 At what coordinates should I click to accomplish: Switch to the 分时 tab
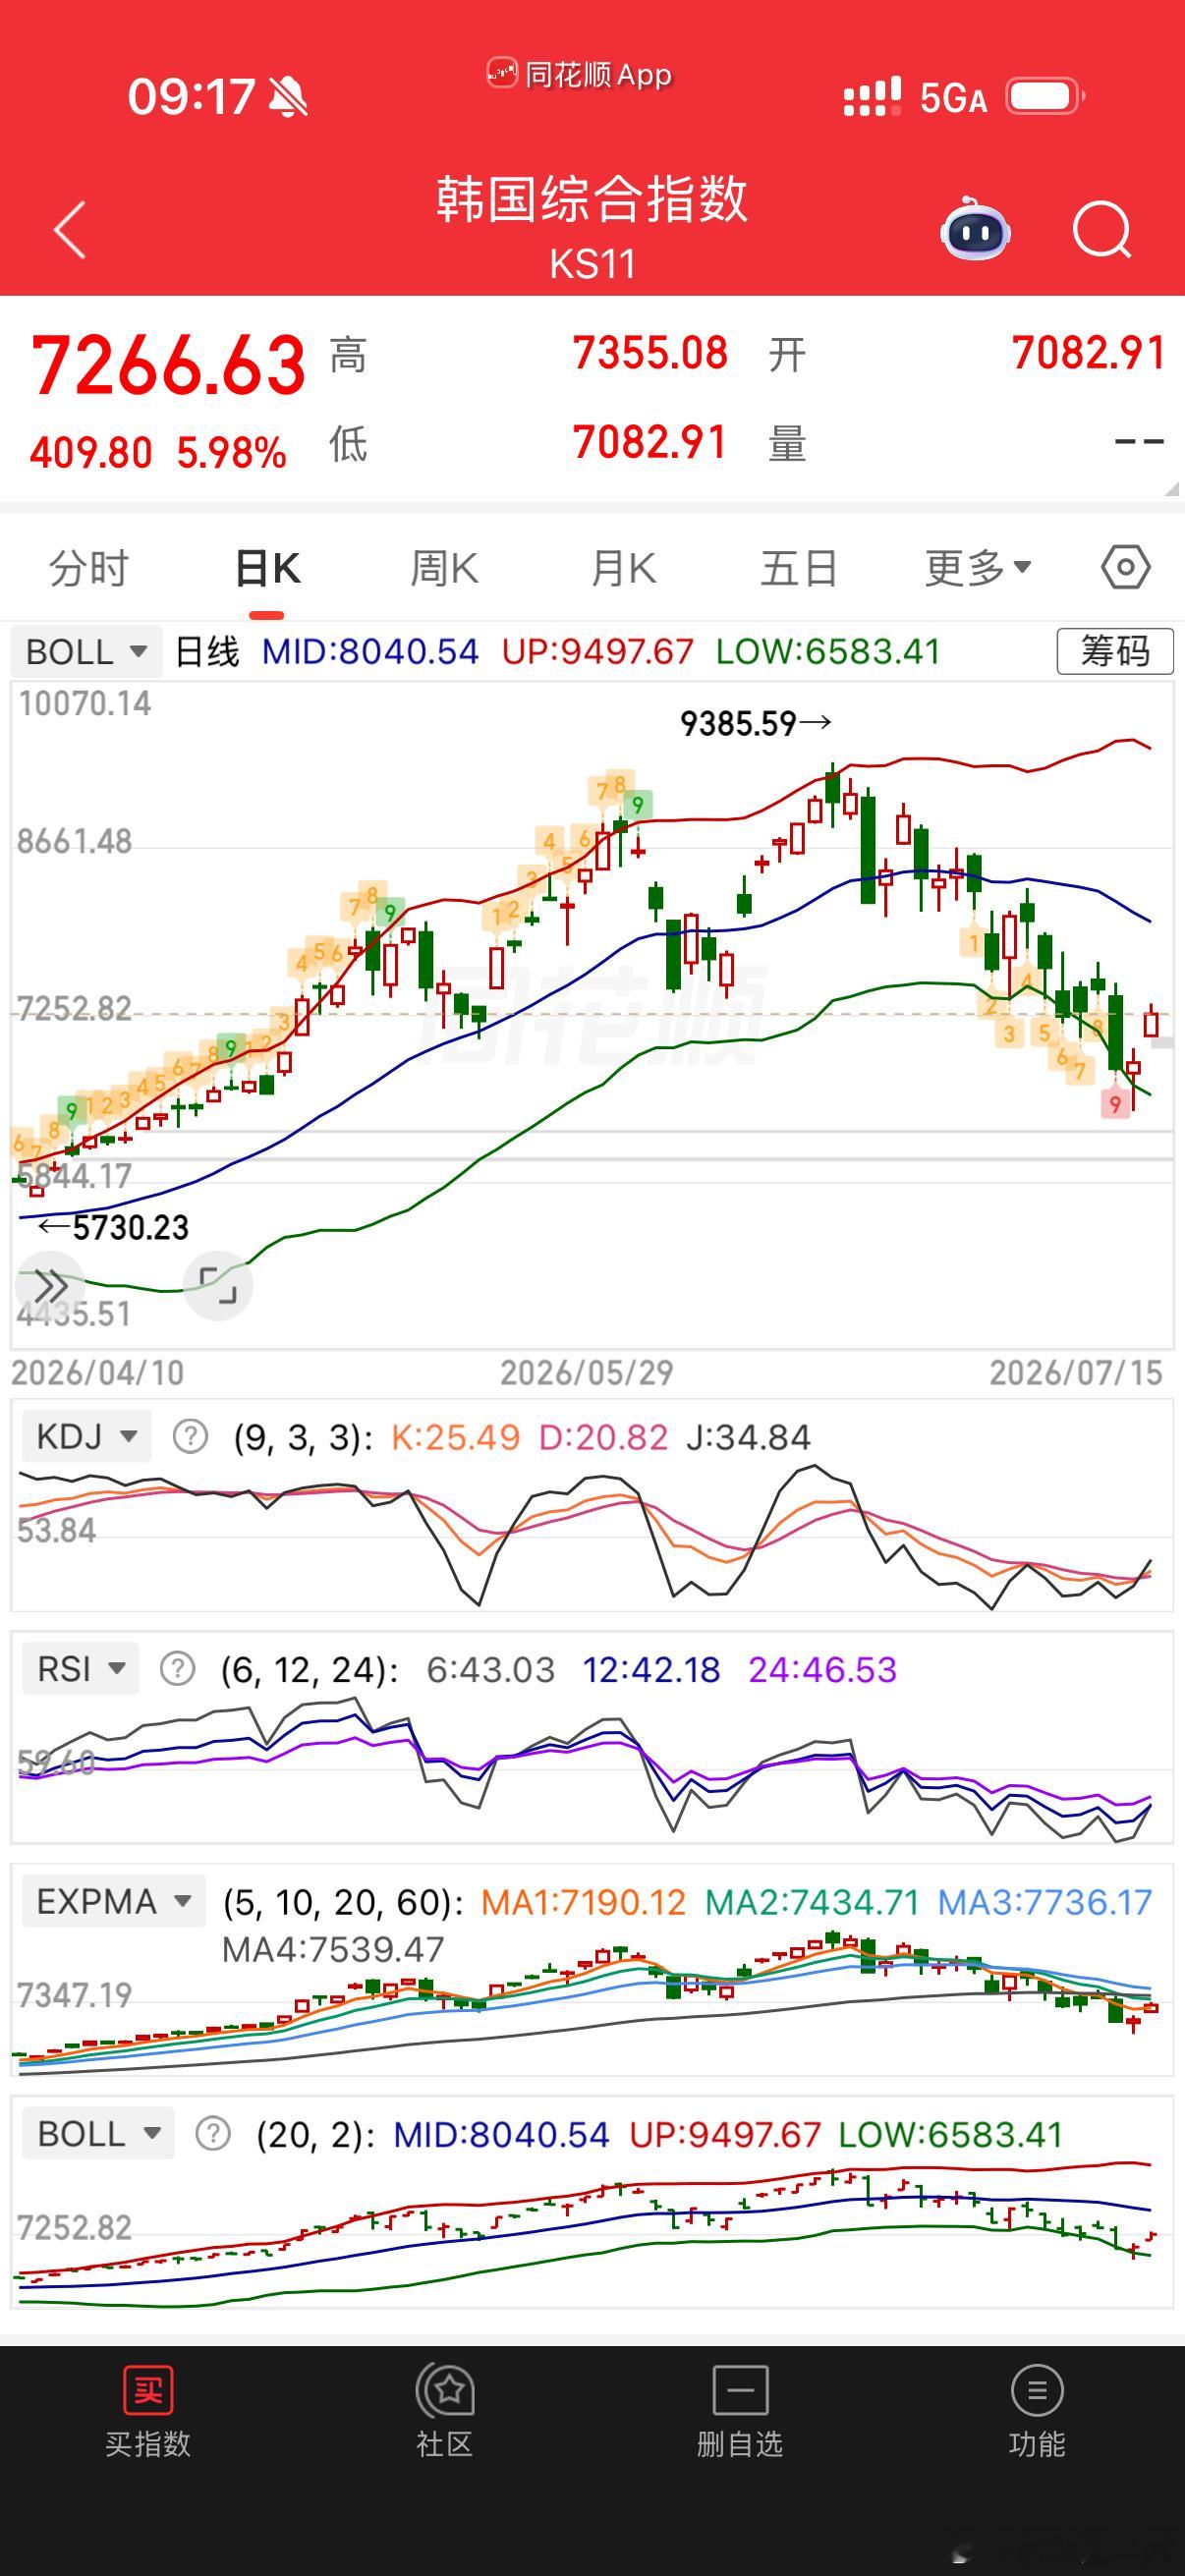click(89, 568)
